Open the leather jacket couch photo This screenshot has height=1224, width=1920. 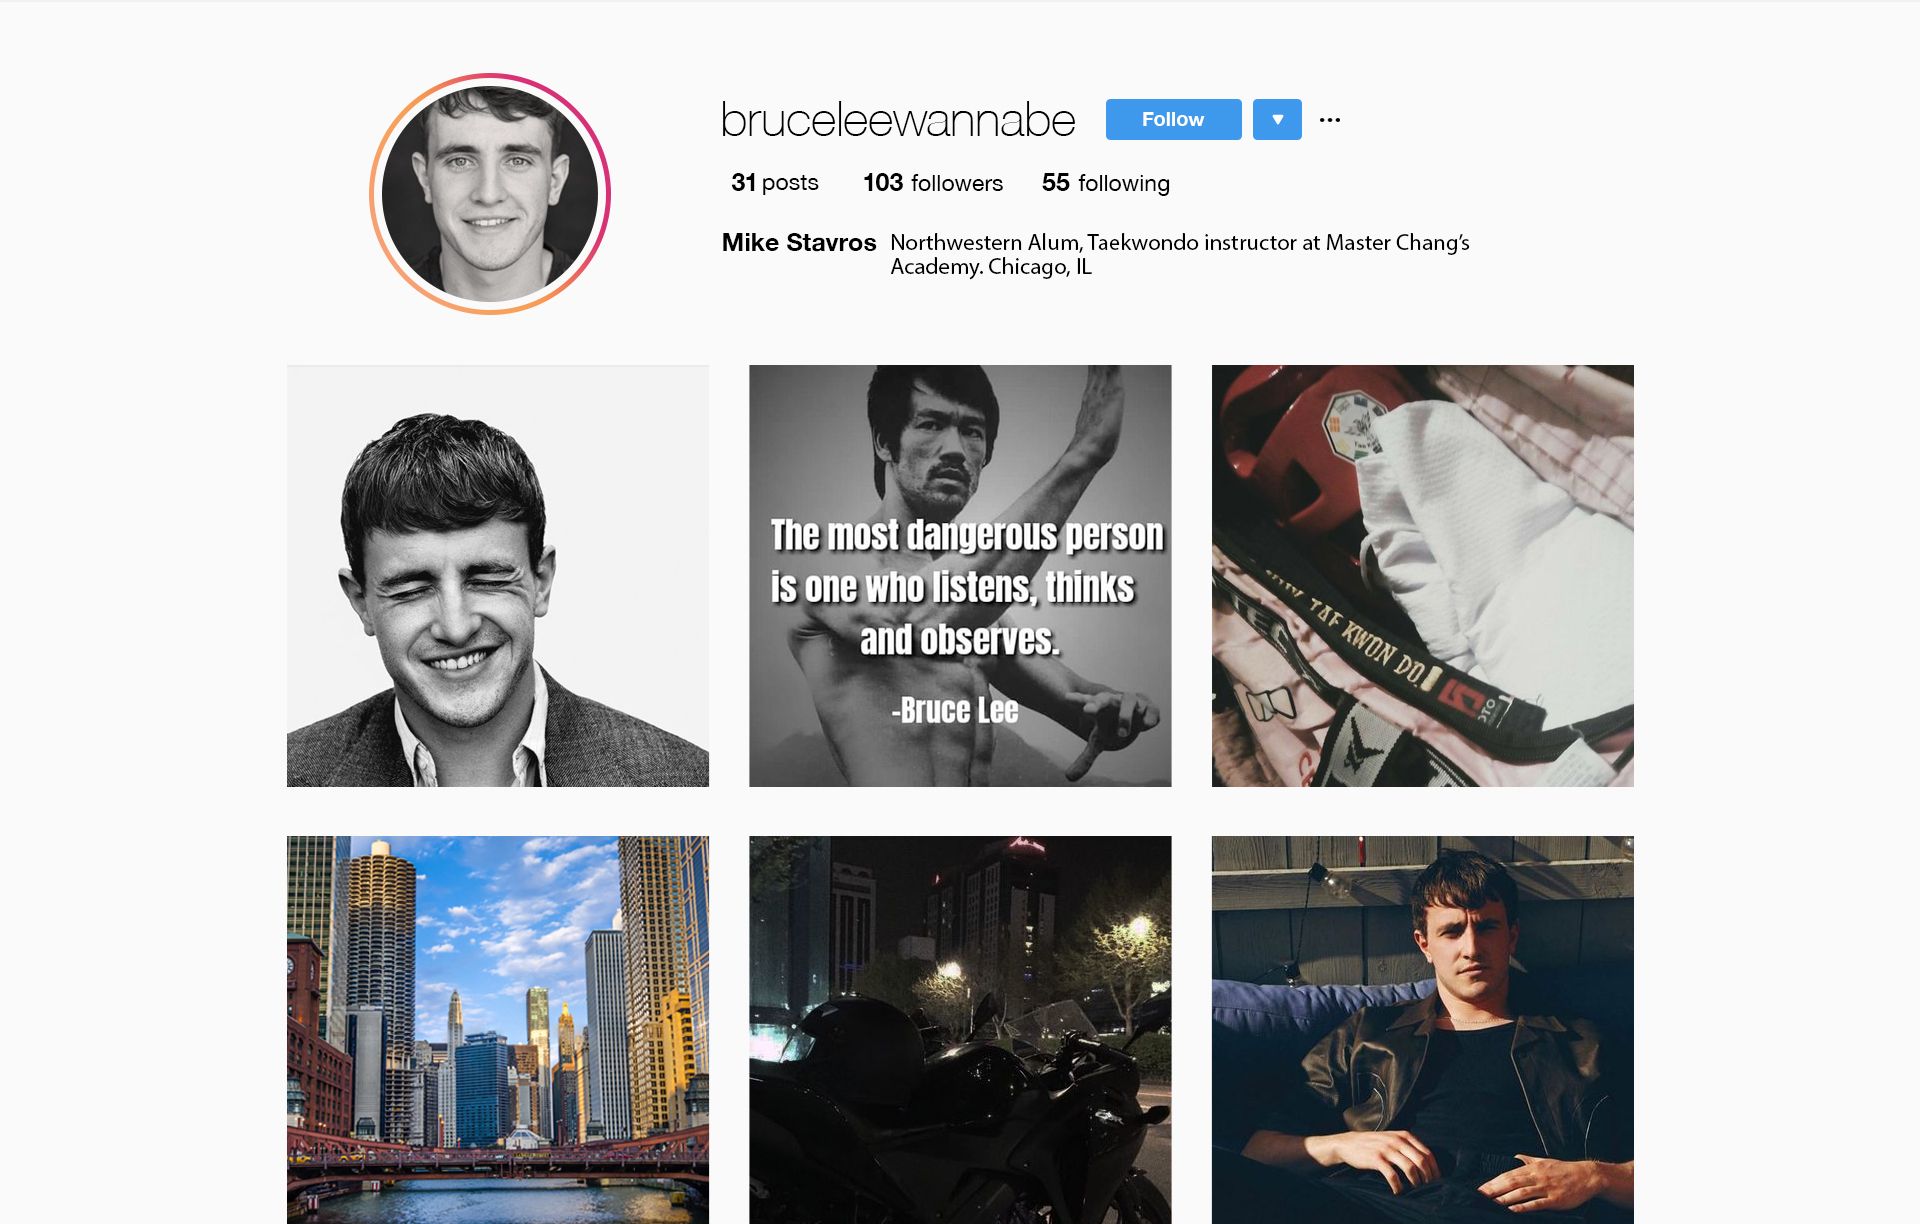[1422, 1030]
